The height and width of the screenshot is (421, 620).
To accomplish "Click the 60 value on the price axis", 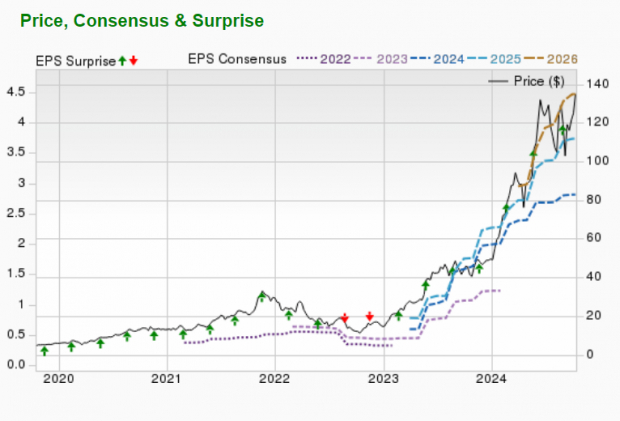I will [594, 238].
